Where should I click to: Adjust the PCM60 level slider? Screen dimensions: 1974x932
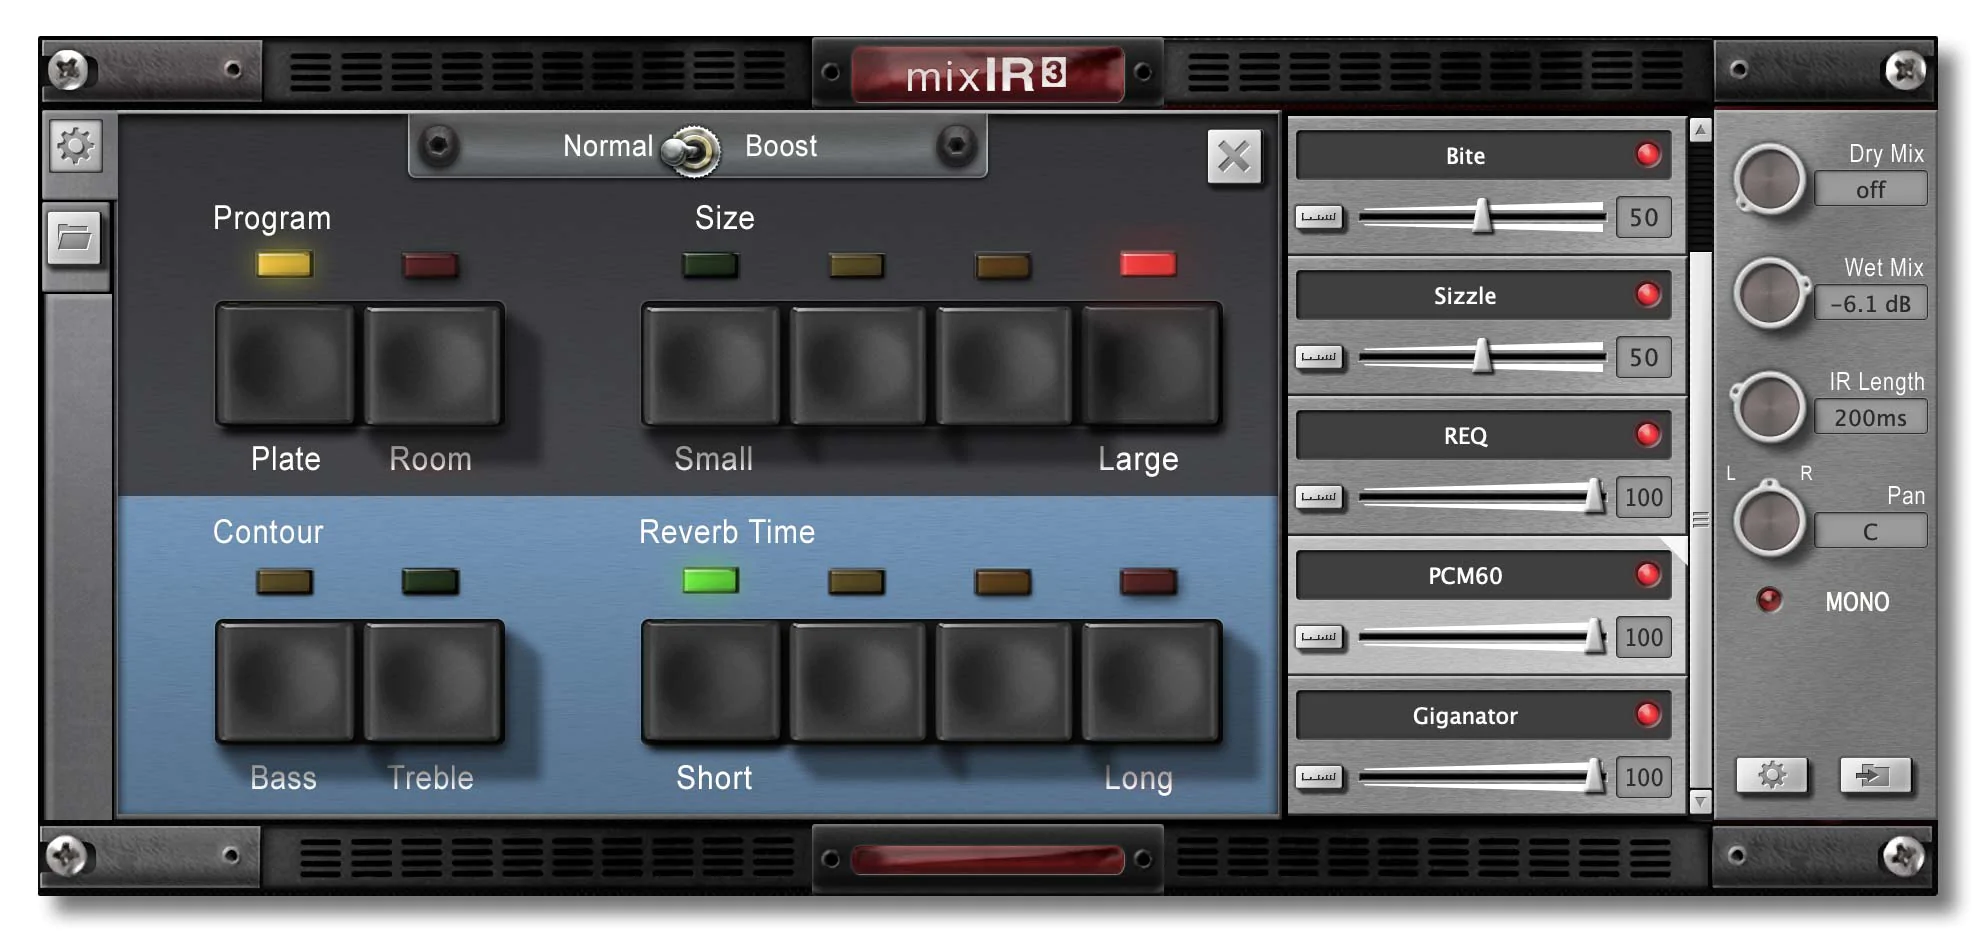tap(1482, 637)
